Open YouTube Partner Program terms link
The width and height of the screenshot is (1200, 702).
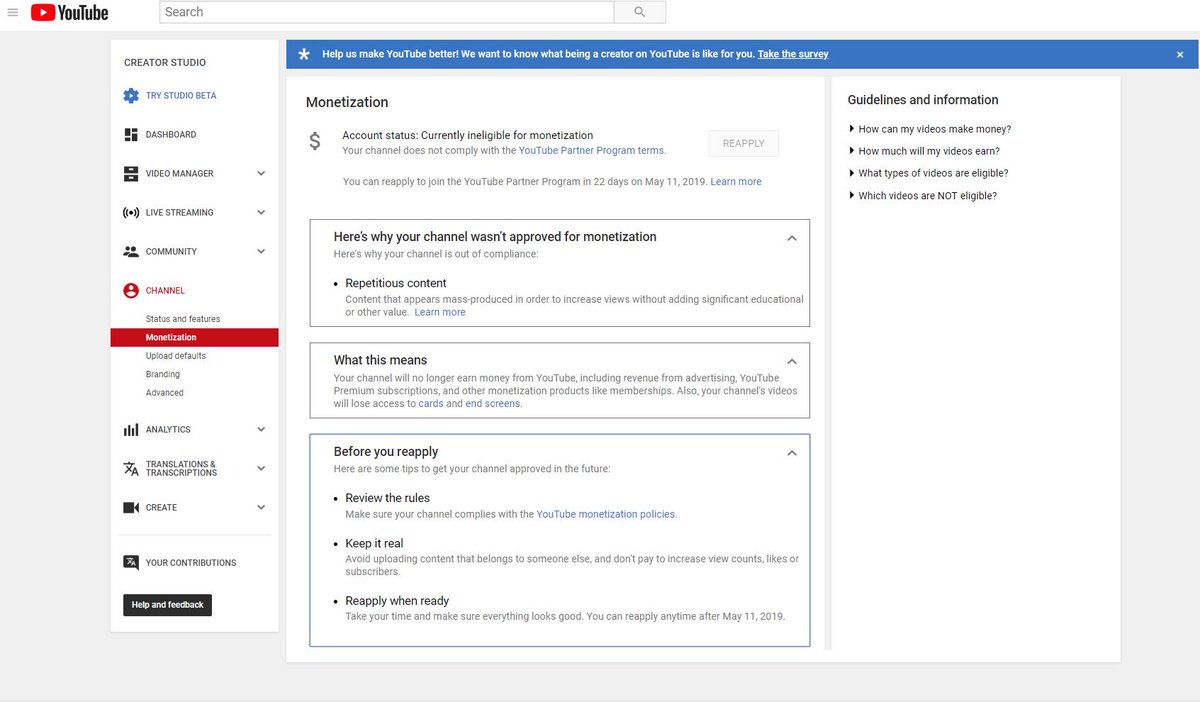pyautogui.click(x=591, y=151)
